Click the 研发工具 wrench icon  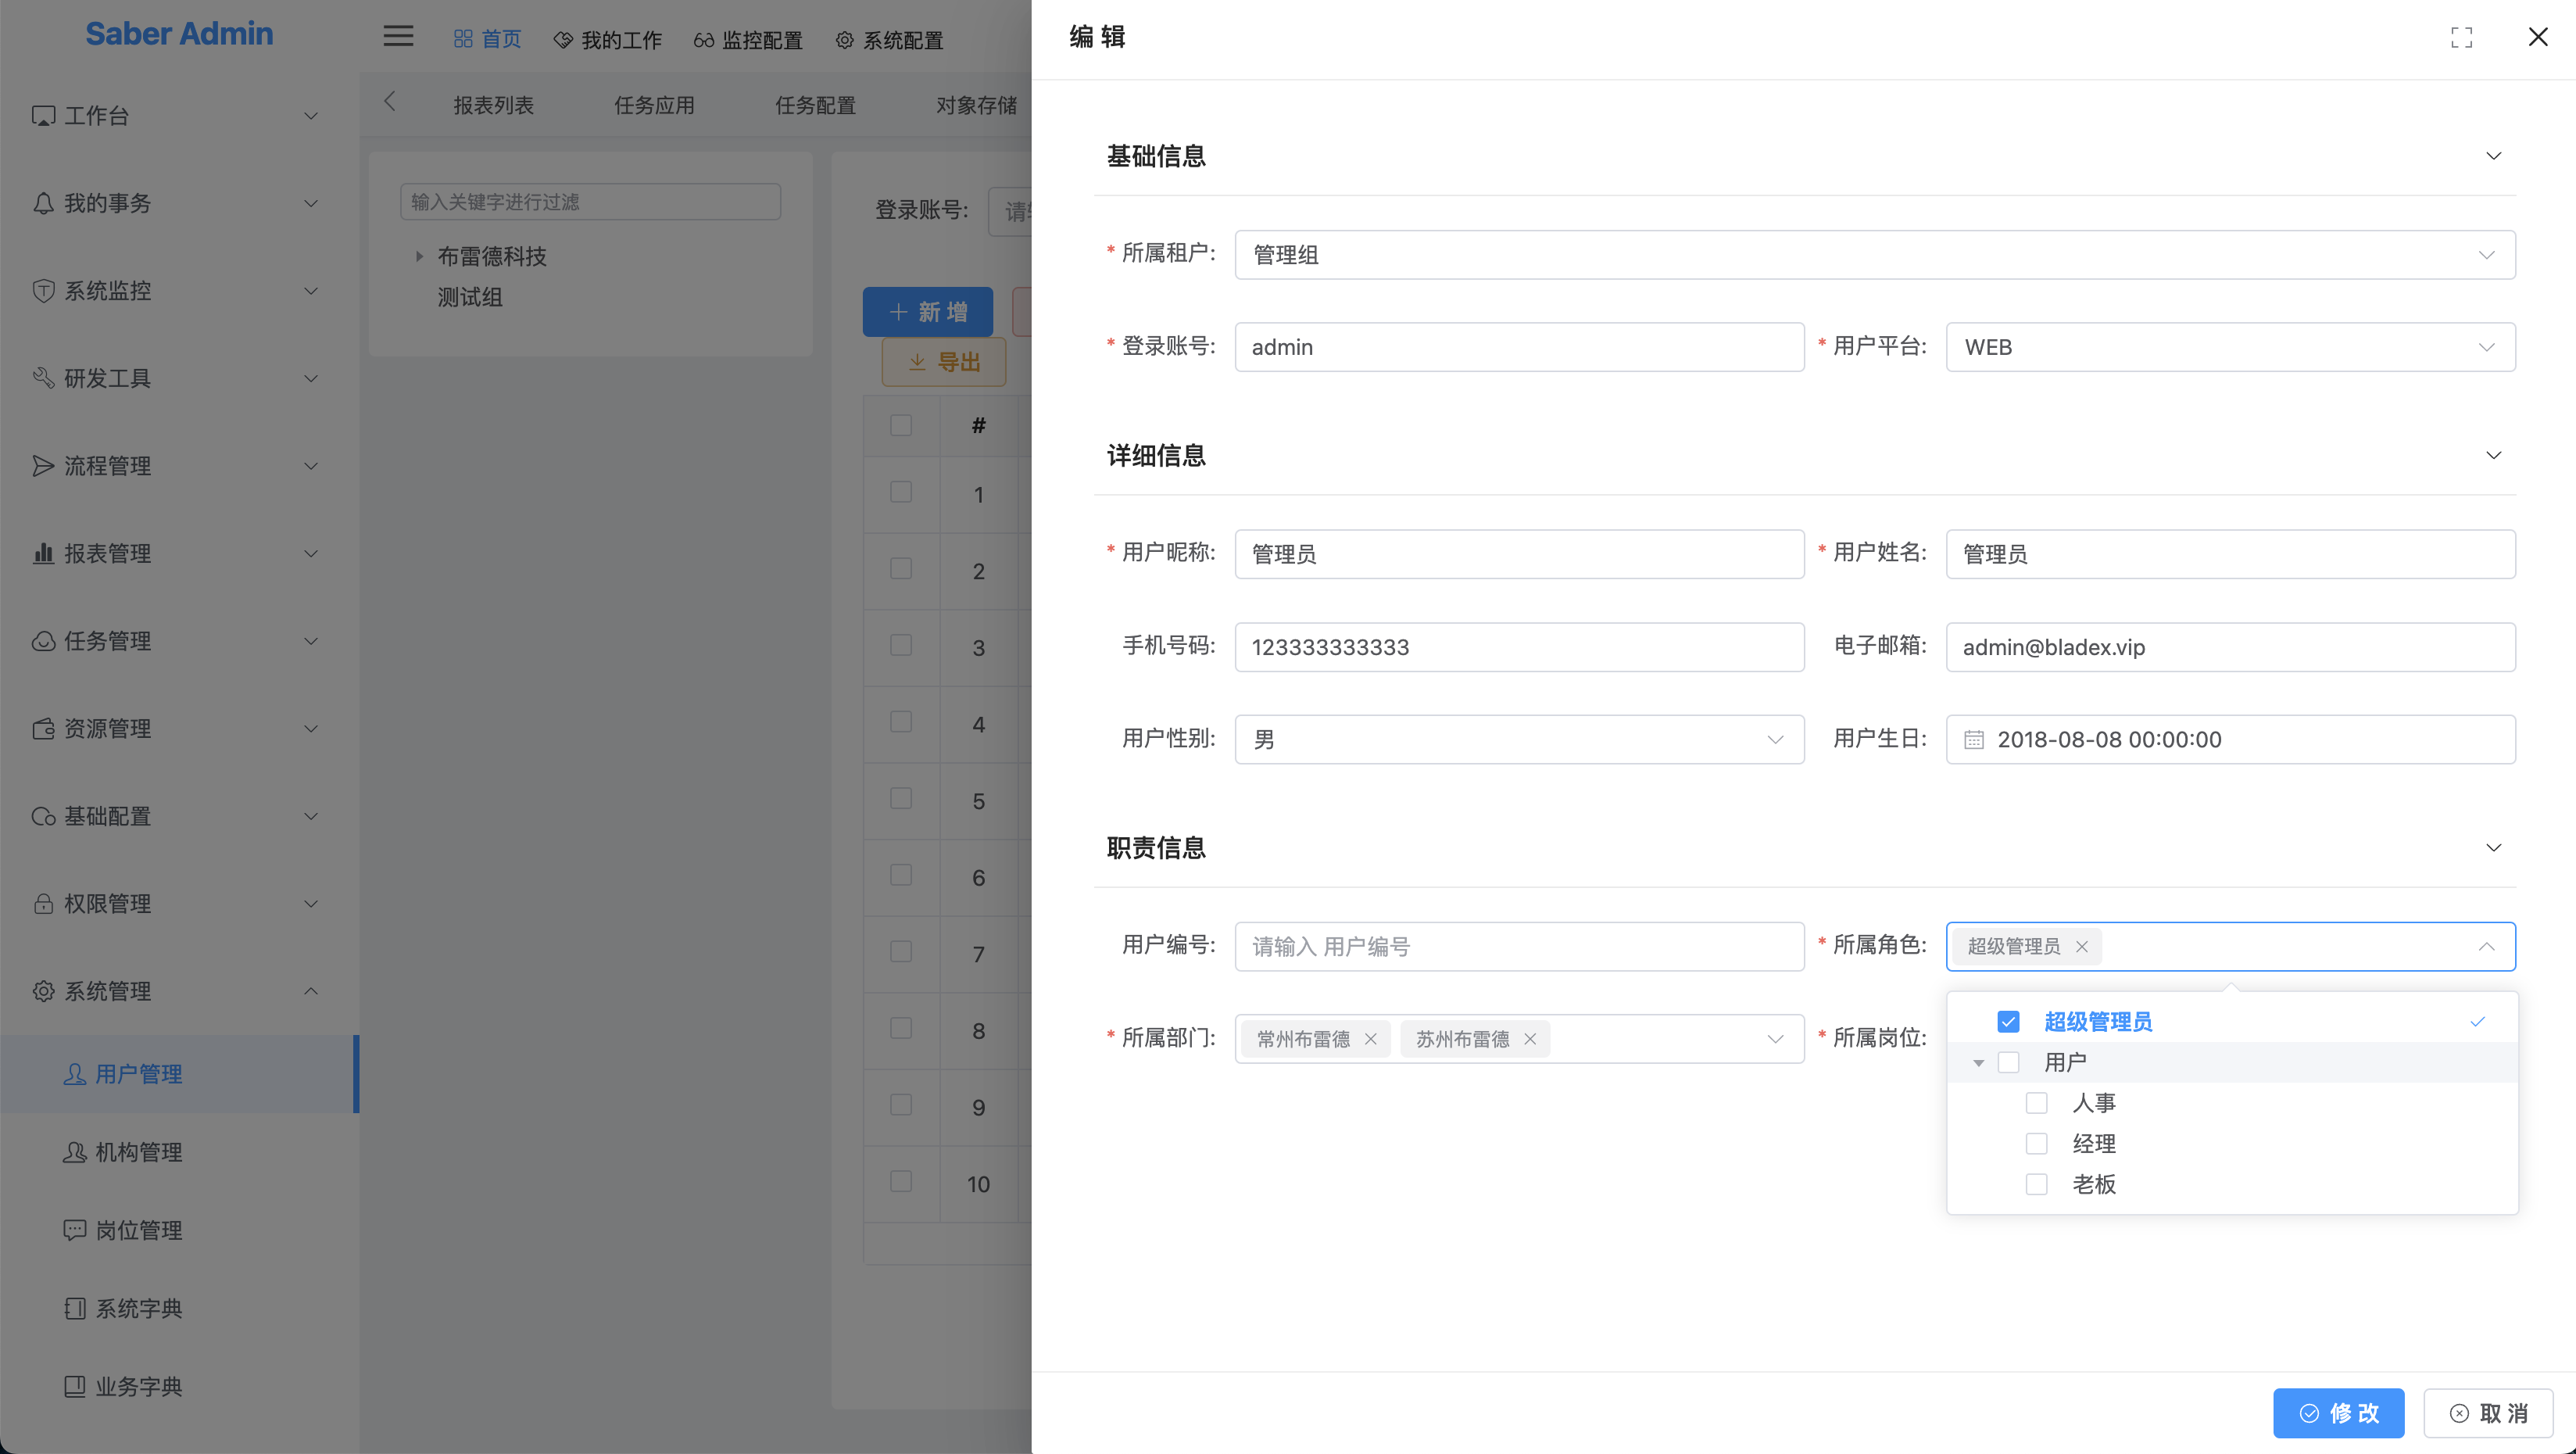pos(43,378)
